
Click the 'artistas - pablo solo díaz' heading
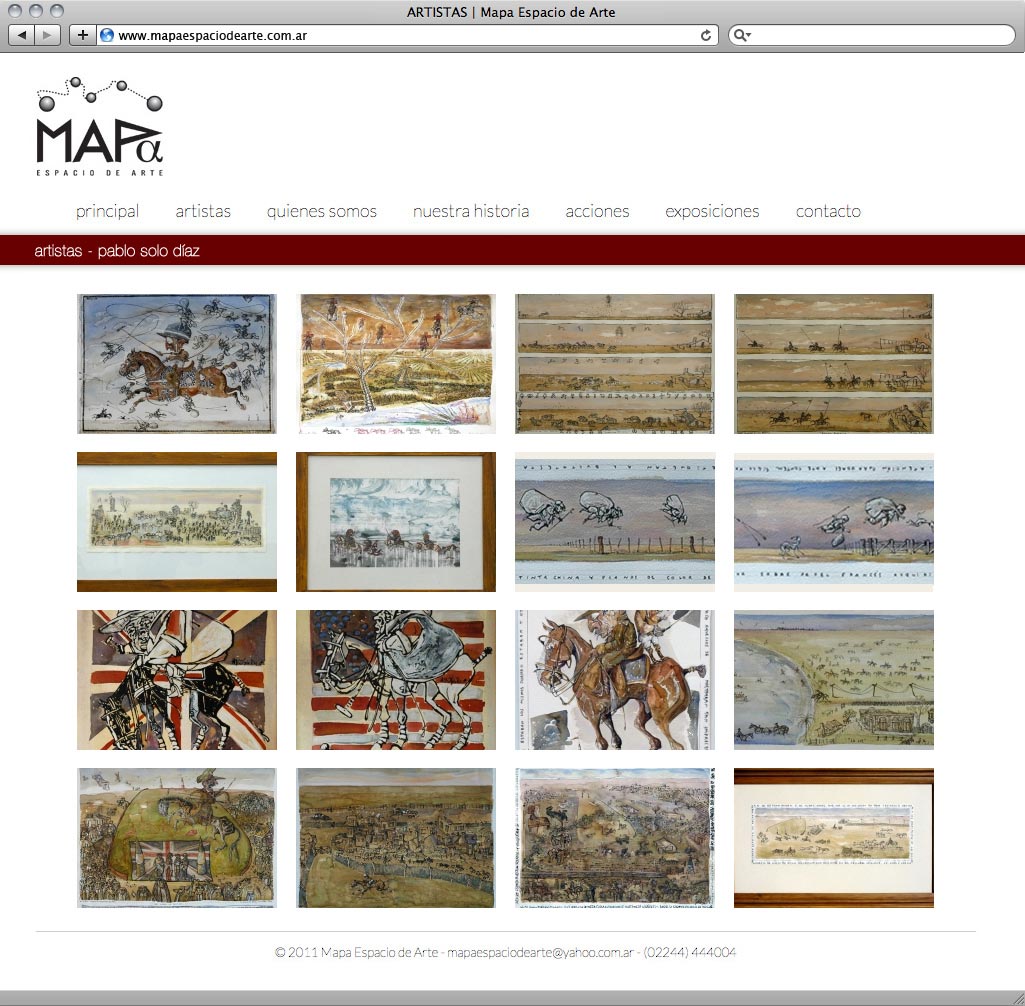117,251
